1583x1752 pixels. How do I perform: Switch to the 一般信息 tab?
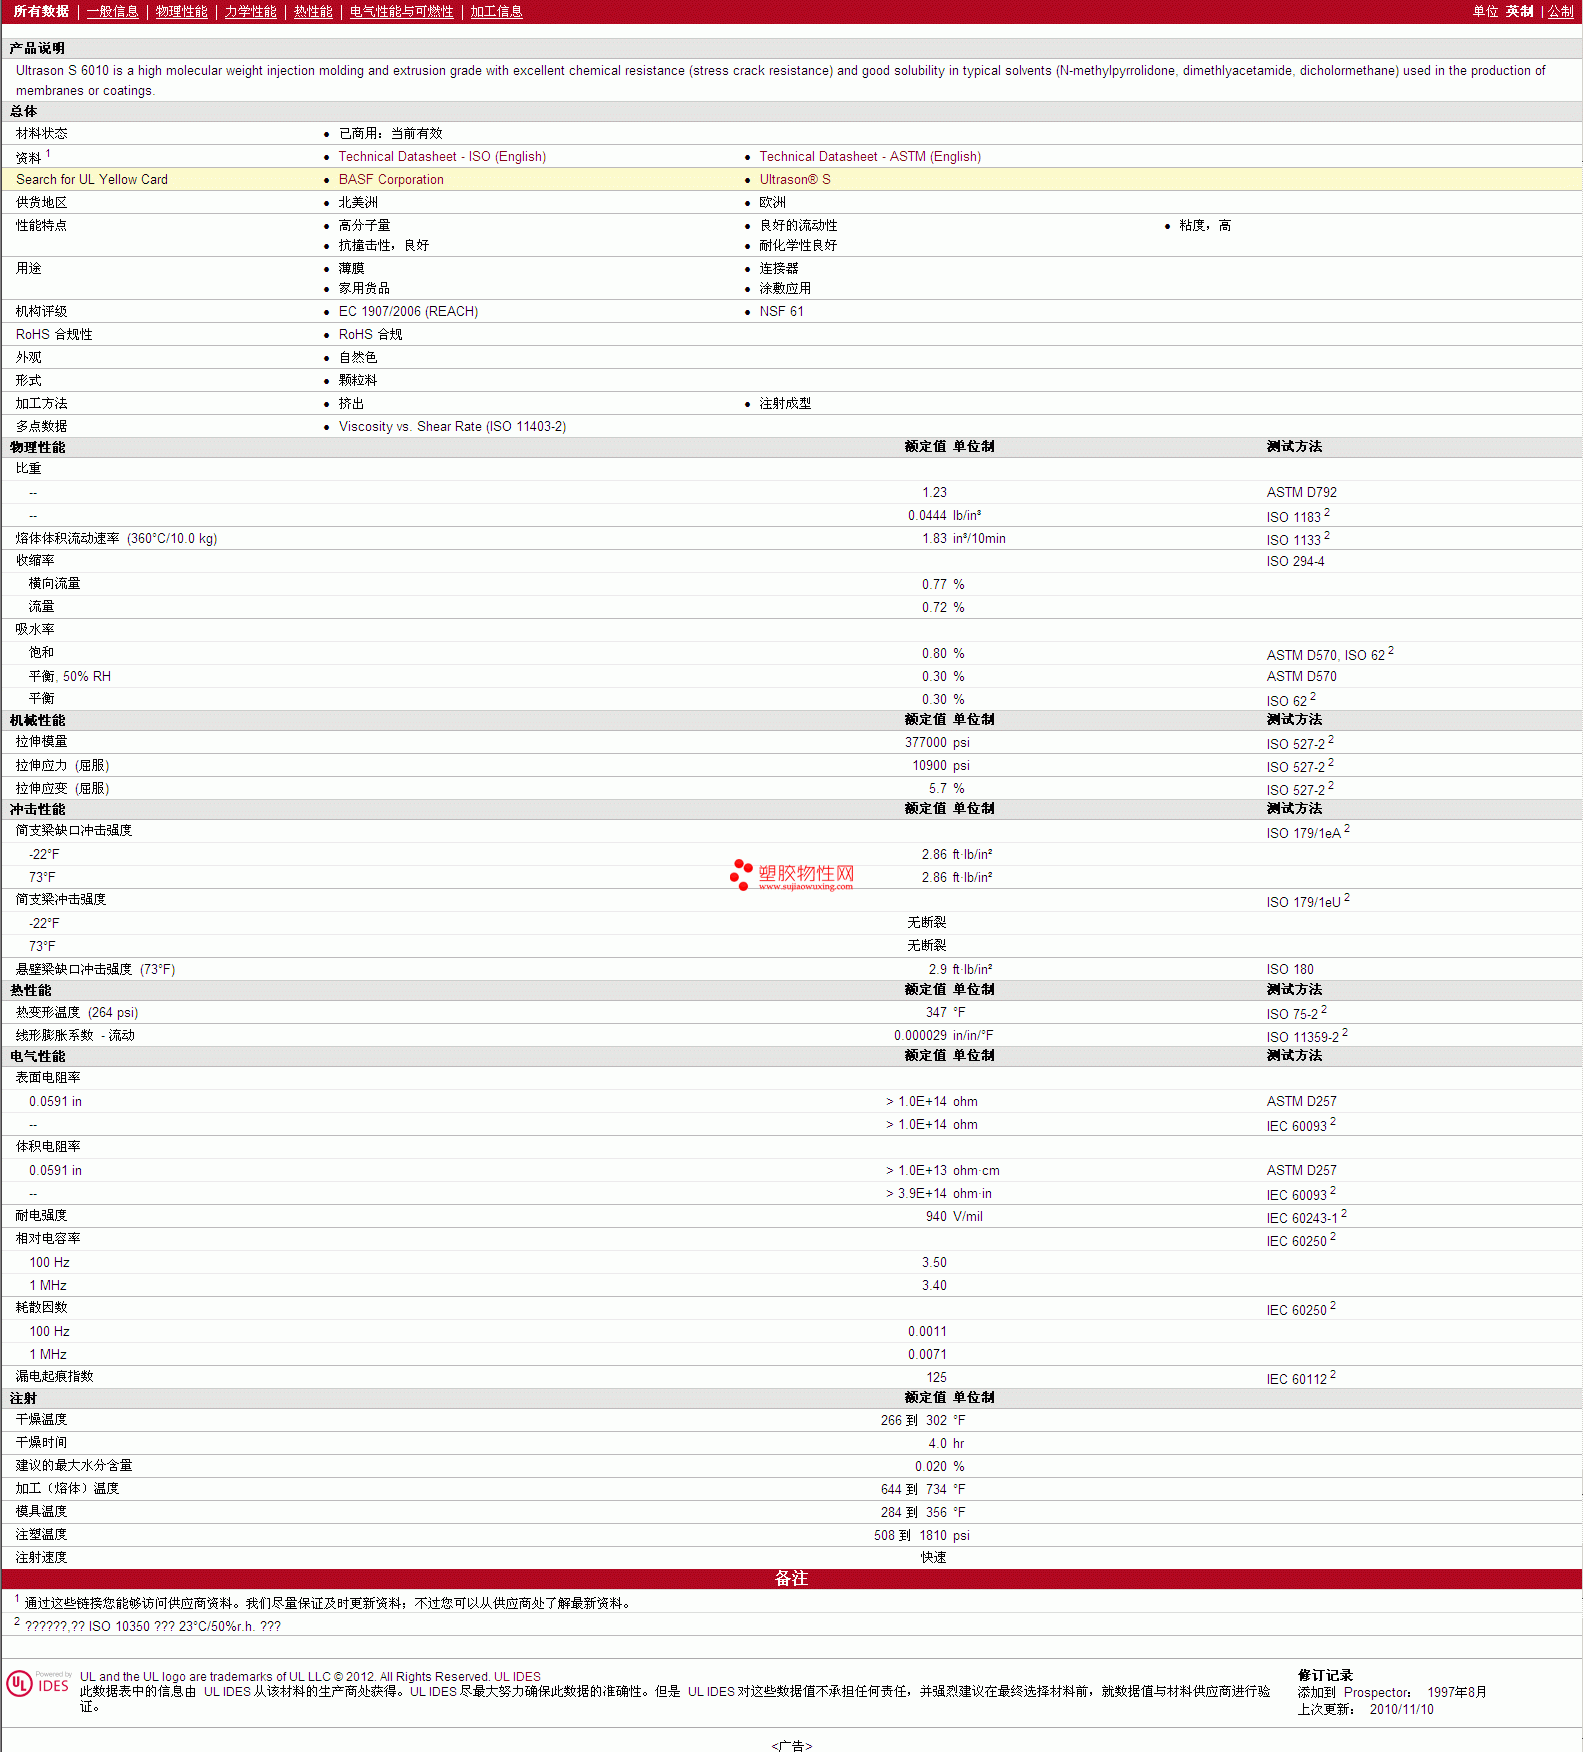pos(113,12)
